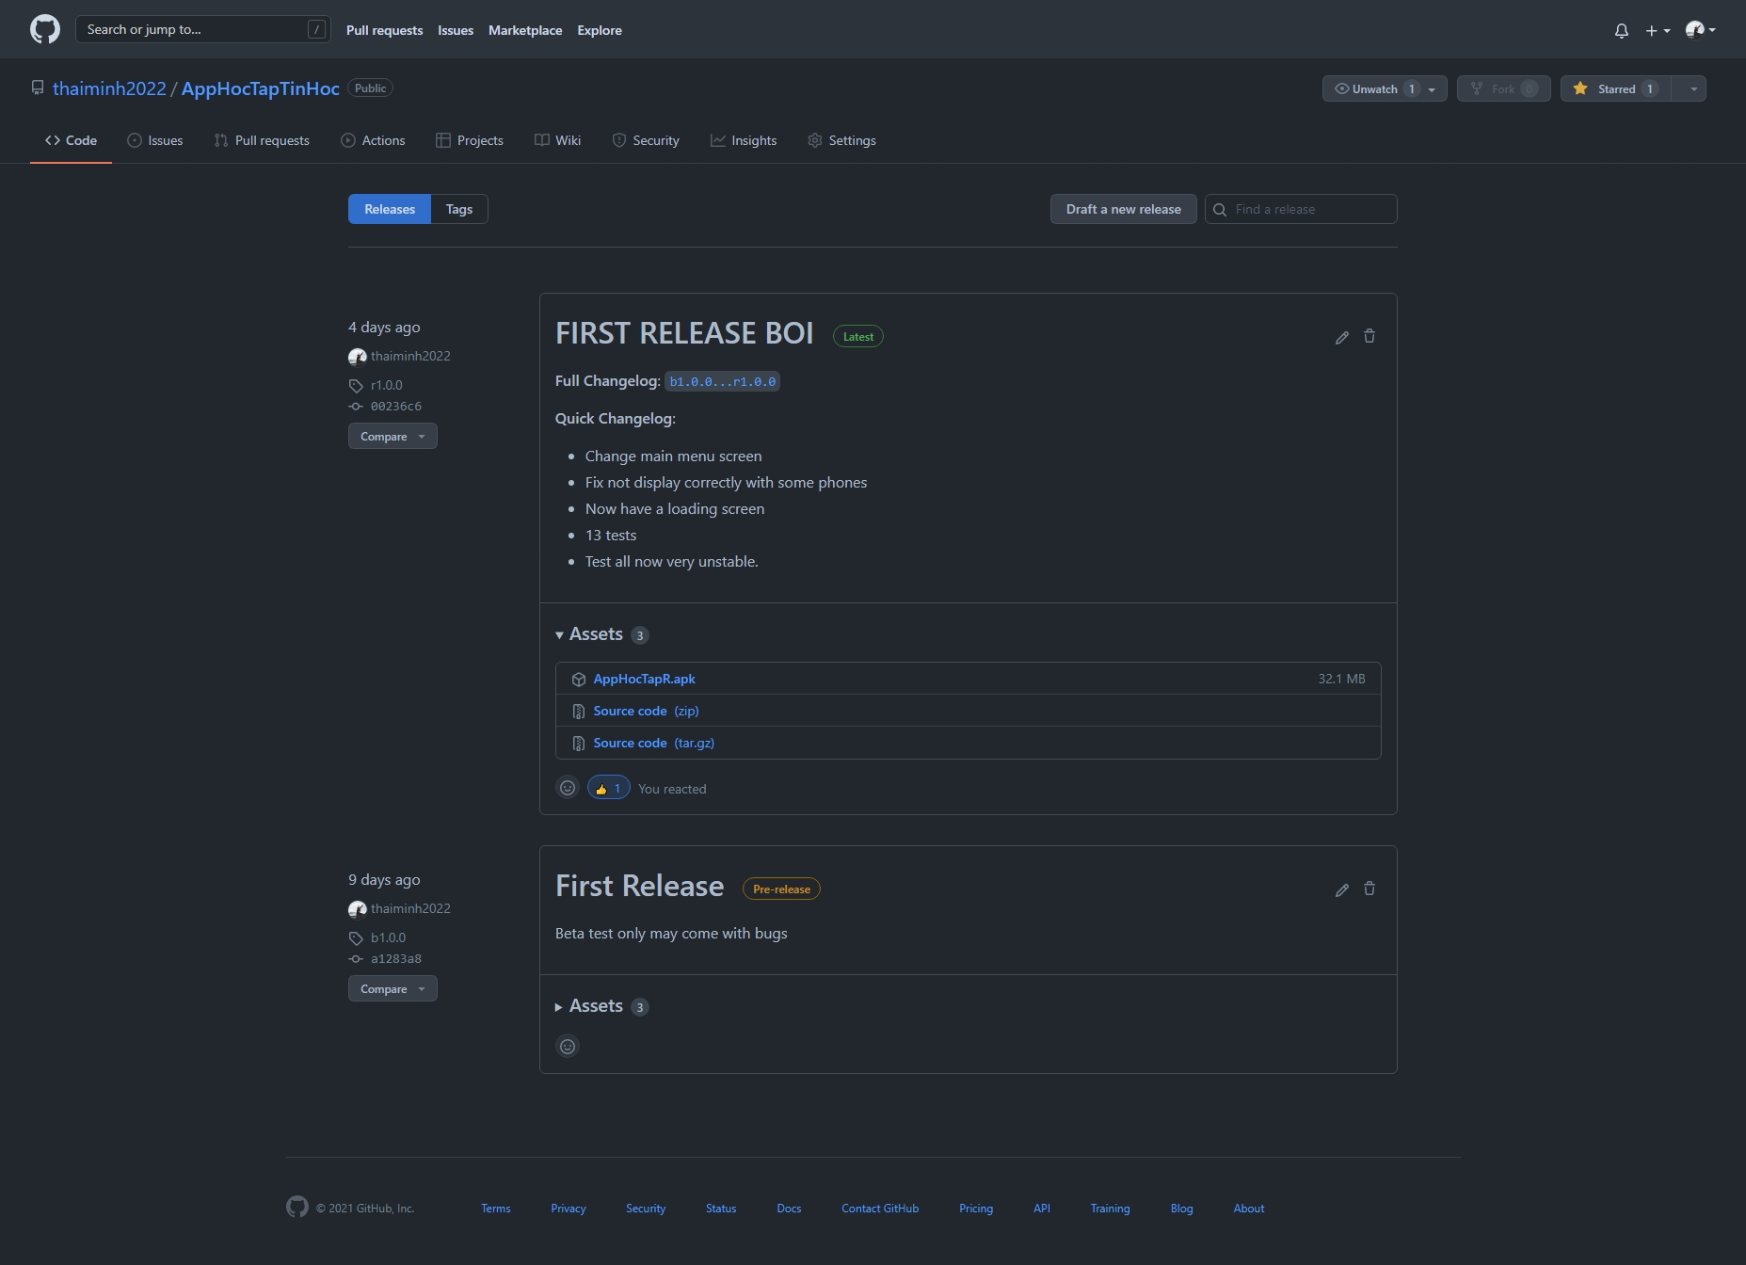Unstar the repository with Starred button
Screen dimensions: 1746x1265
coord(1616,89)
